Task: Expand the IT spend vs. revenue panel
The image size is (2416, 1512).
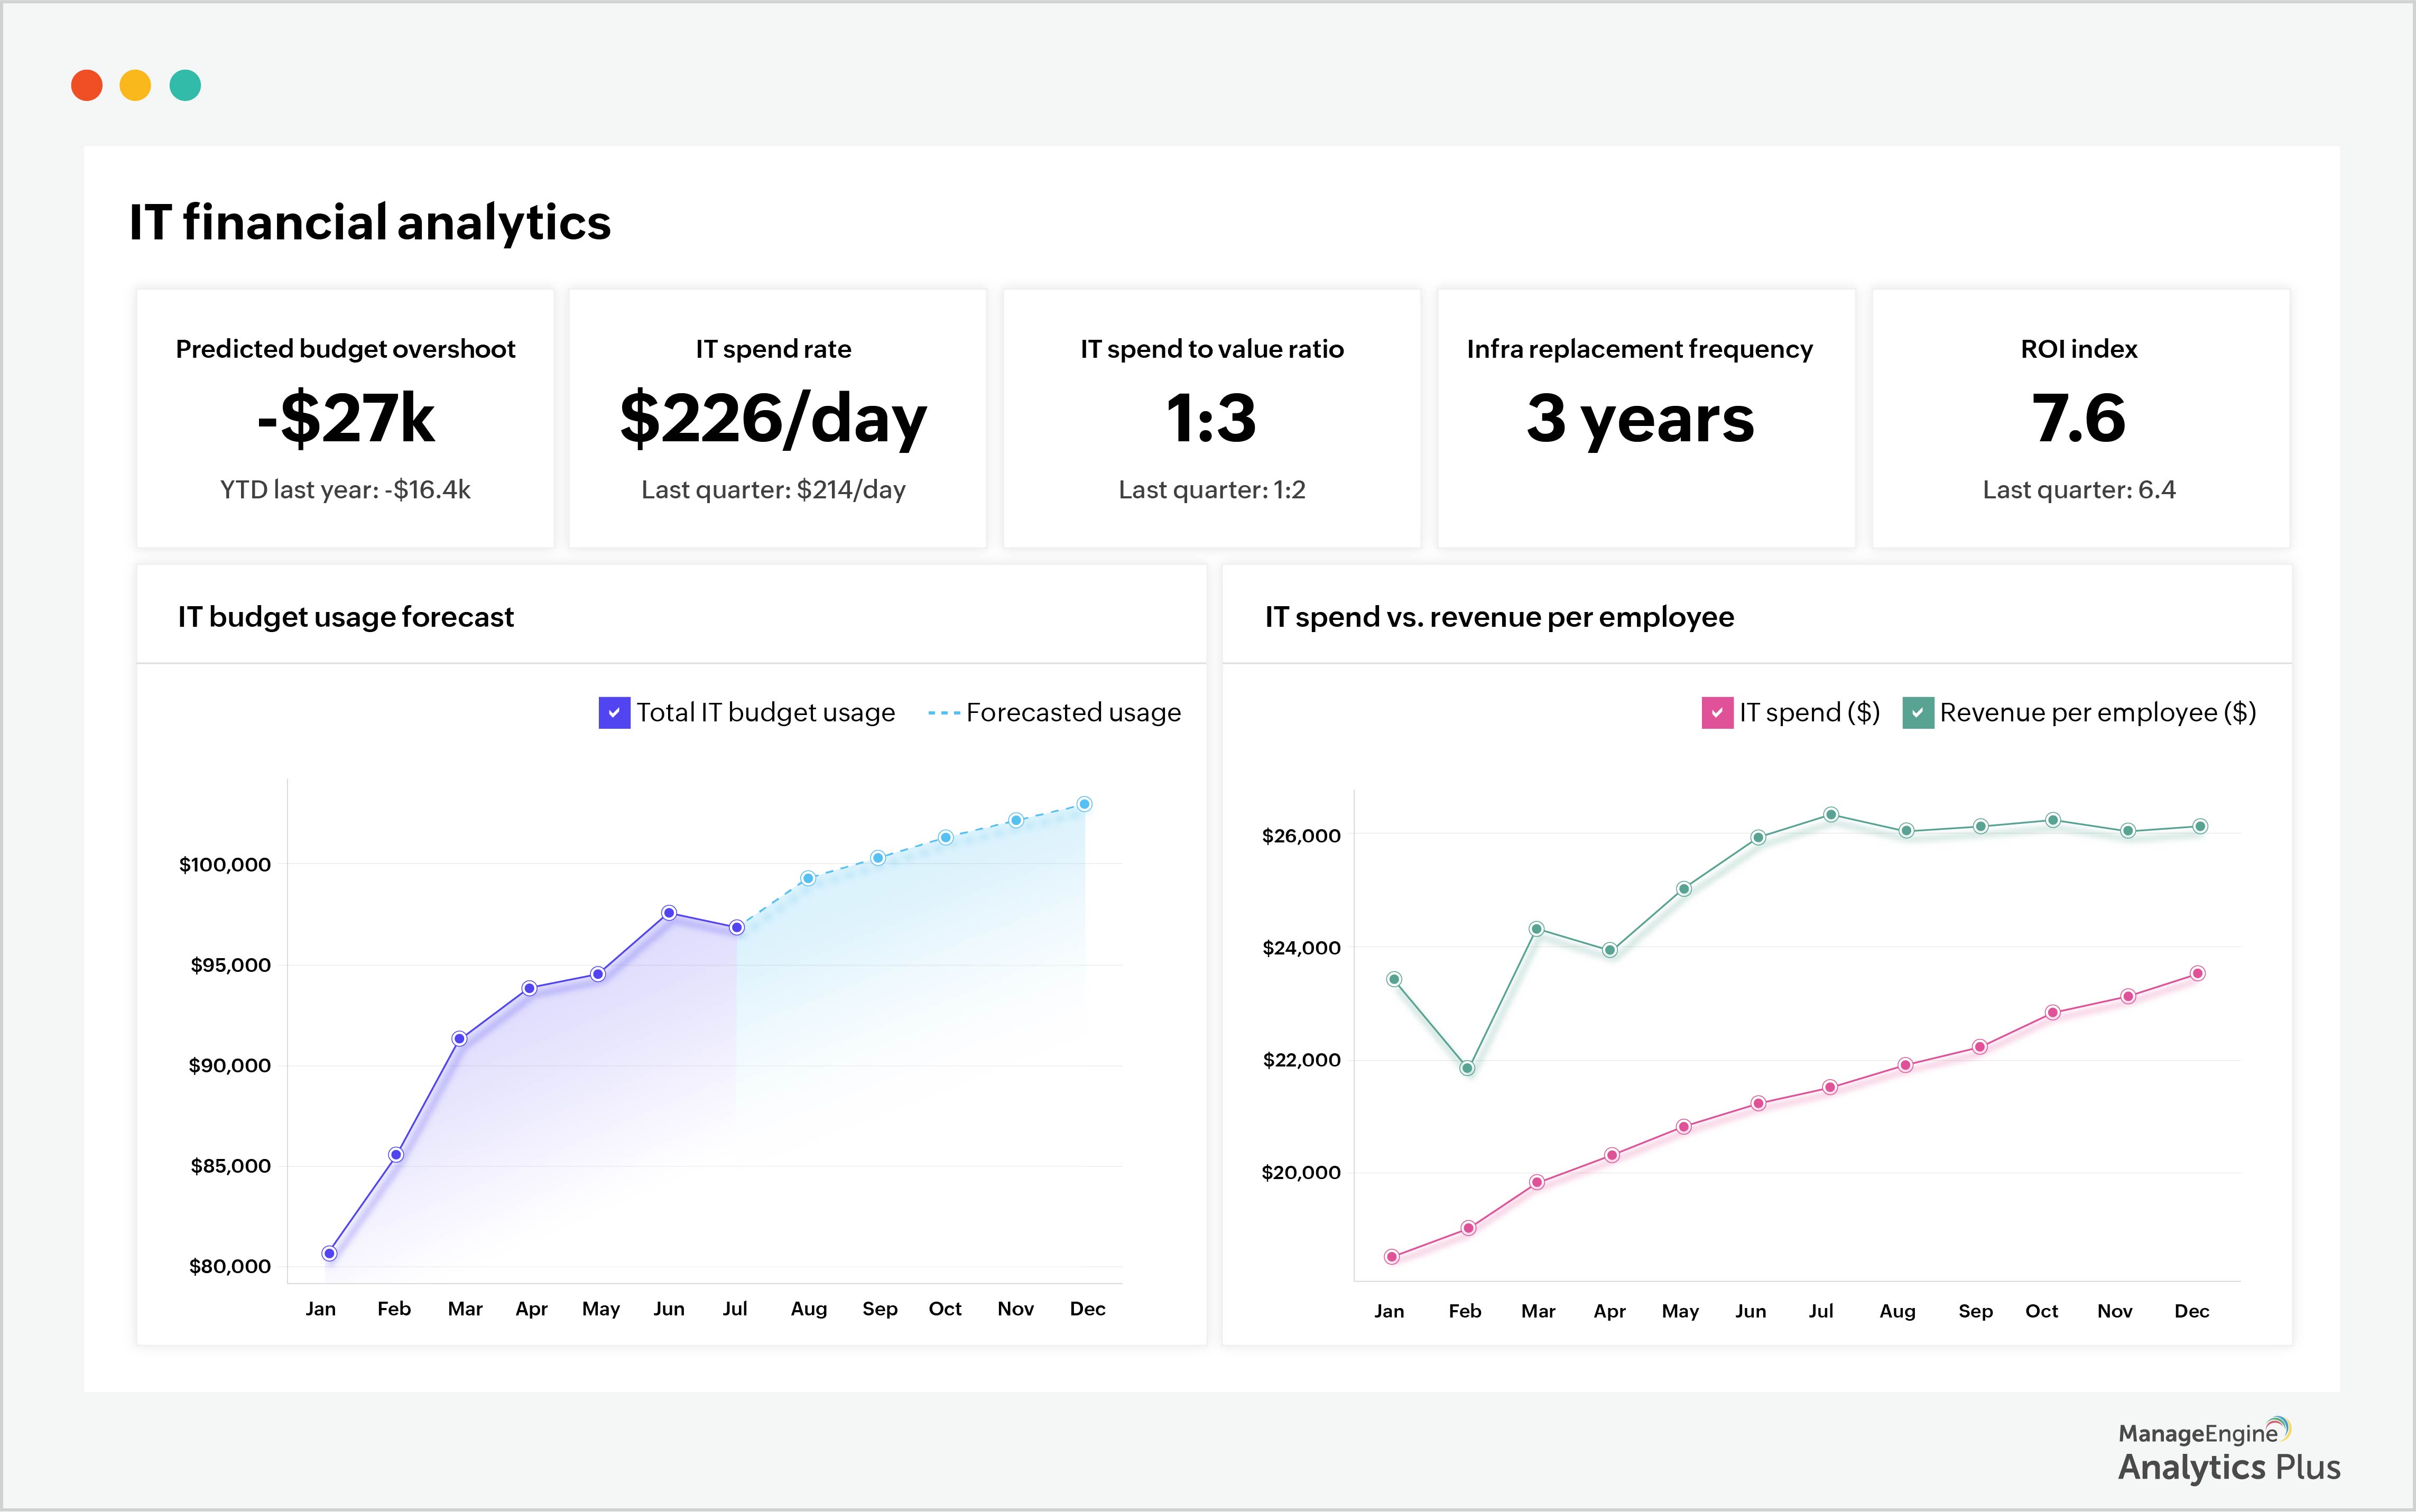Action: pos(1500,617)
